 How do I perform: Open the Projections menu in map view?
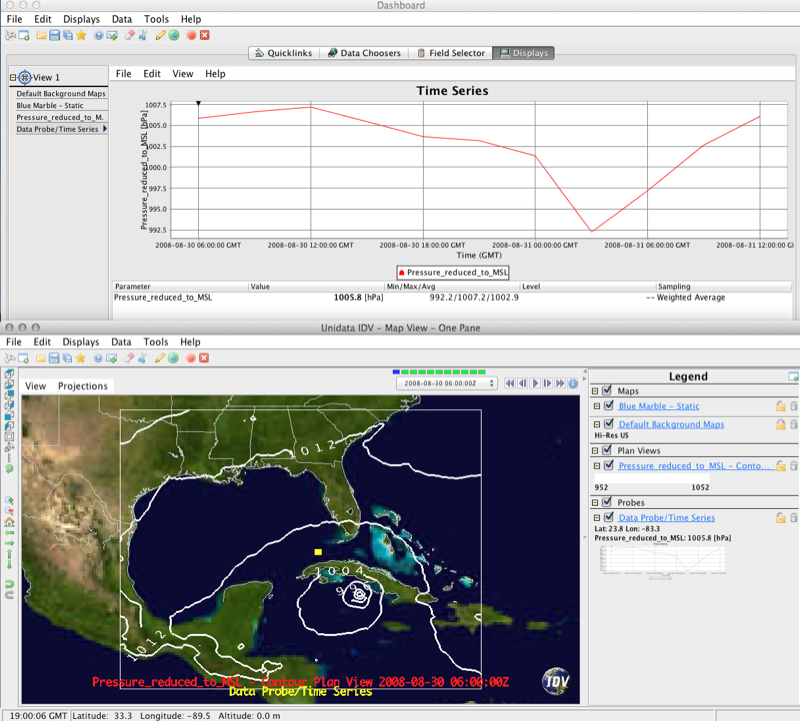(x=82, y=386)
